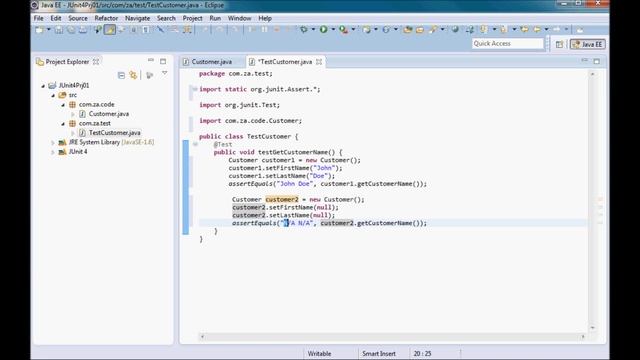This screenshot has height=360, width=640.
Task: Open the Debug icon's dropdown arrow
Action: click(313, 29)
